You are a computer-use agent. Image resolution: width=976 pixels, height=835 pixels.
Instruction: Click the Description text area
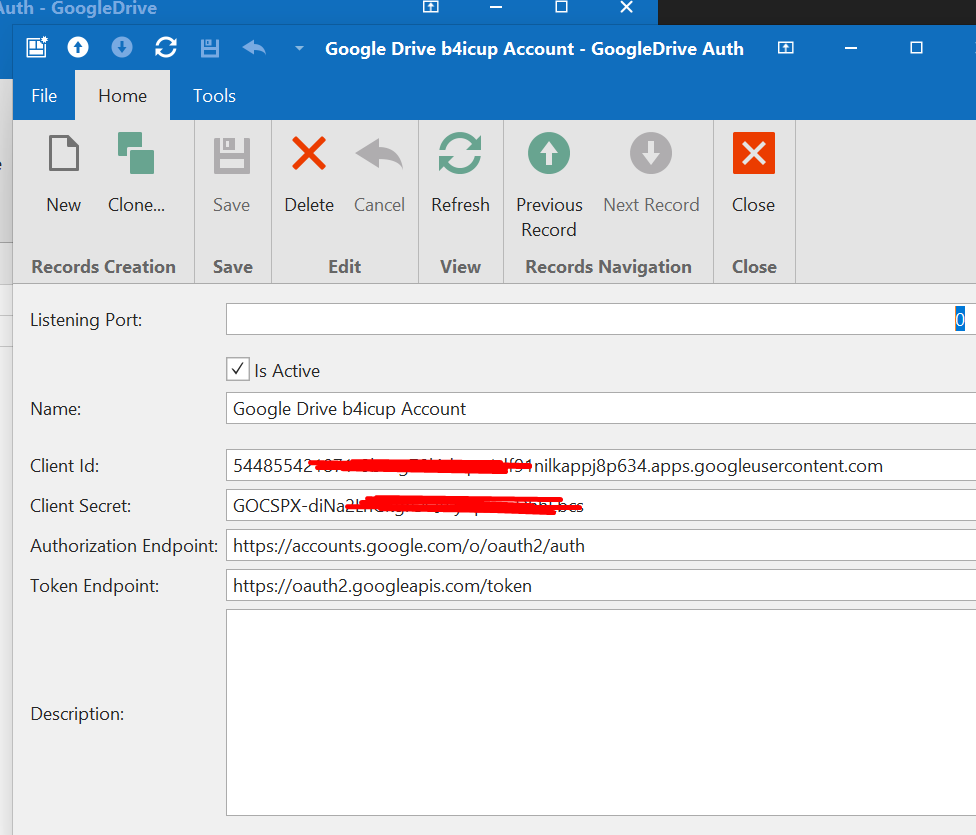point(601,712)
